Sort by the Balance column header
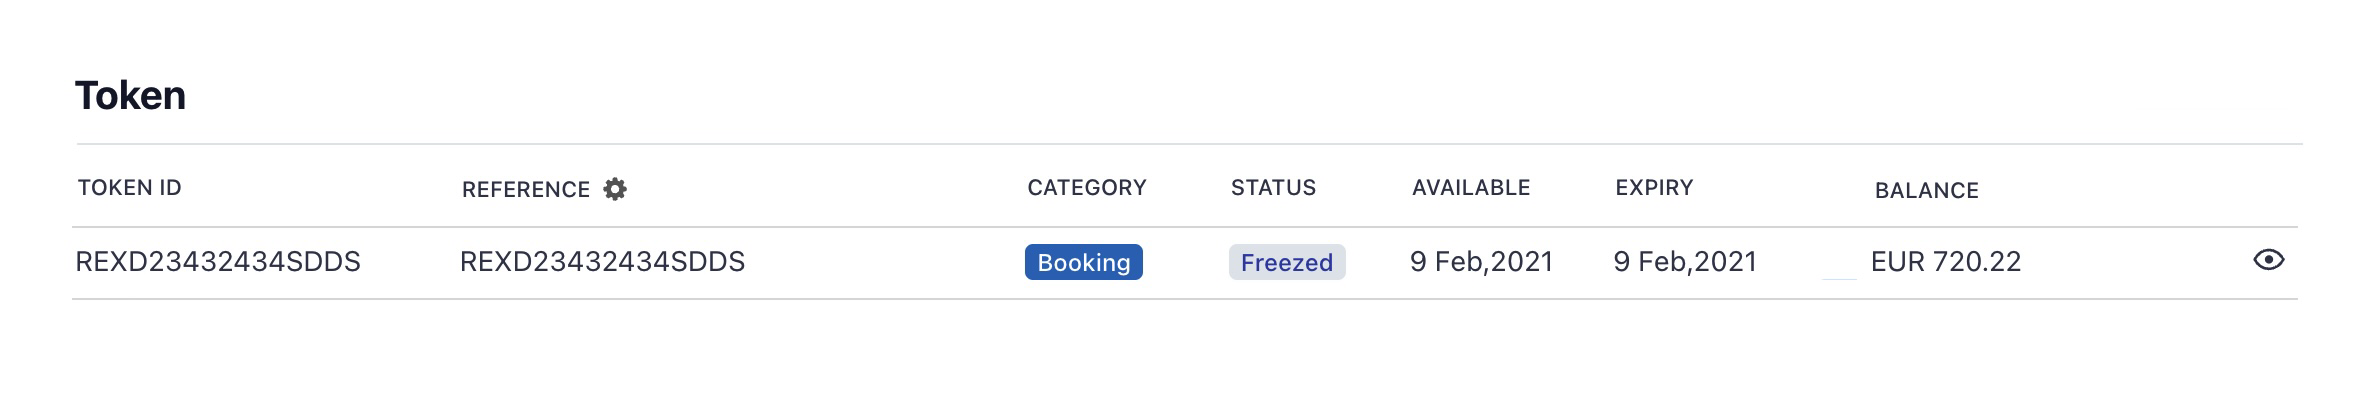This screenshot has width=2356, height=407. click(1926, 191)
